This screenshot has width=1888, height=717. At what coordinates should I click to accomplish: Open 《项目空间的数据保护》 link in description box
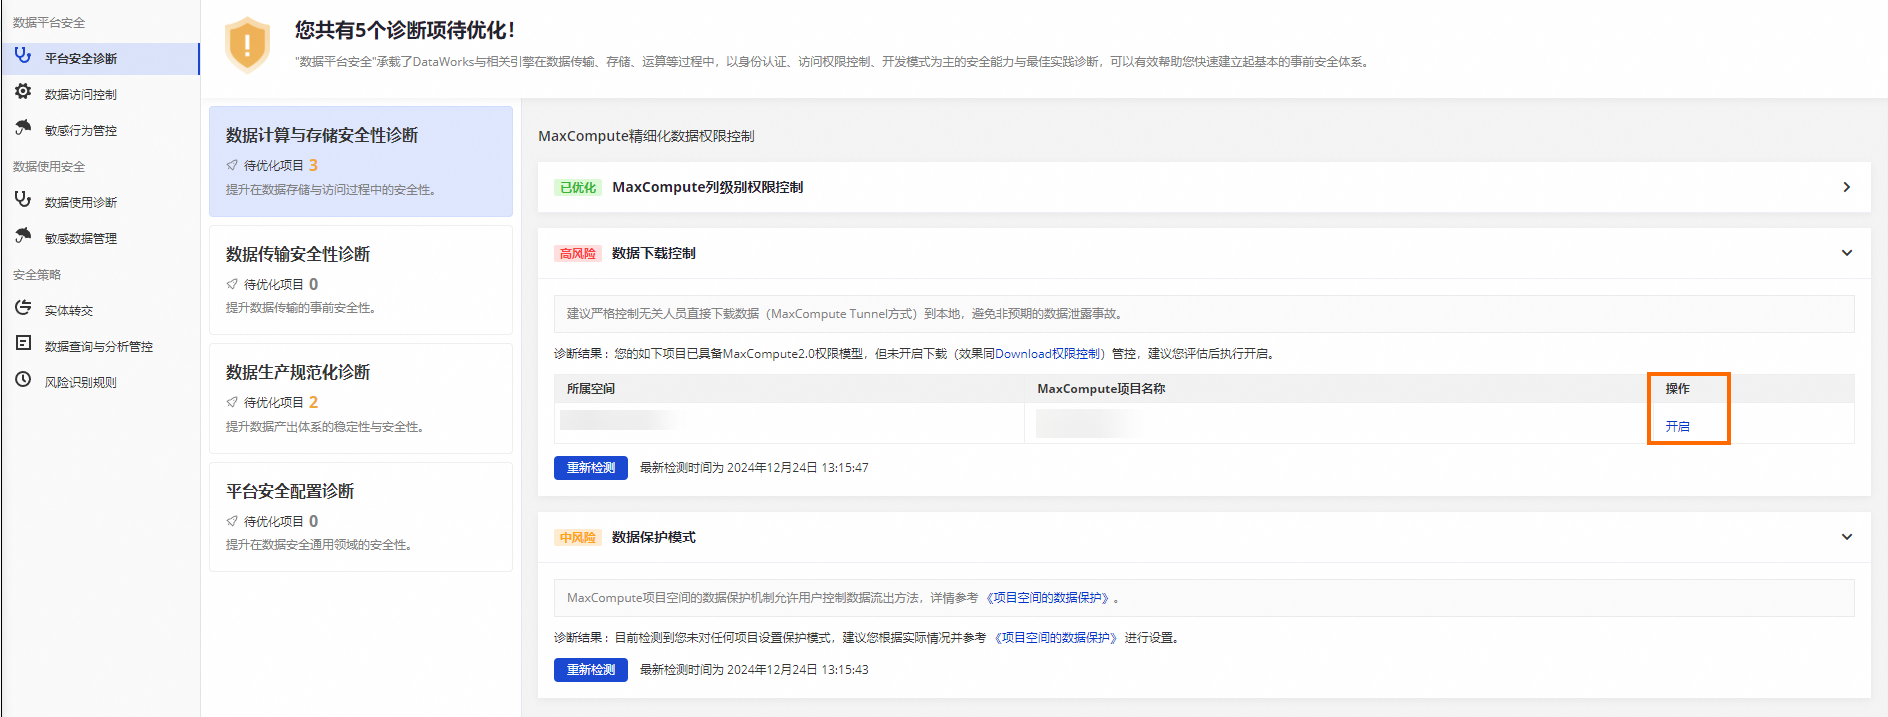click(x=1047, y=598)
